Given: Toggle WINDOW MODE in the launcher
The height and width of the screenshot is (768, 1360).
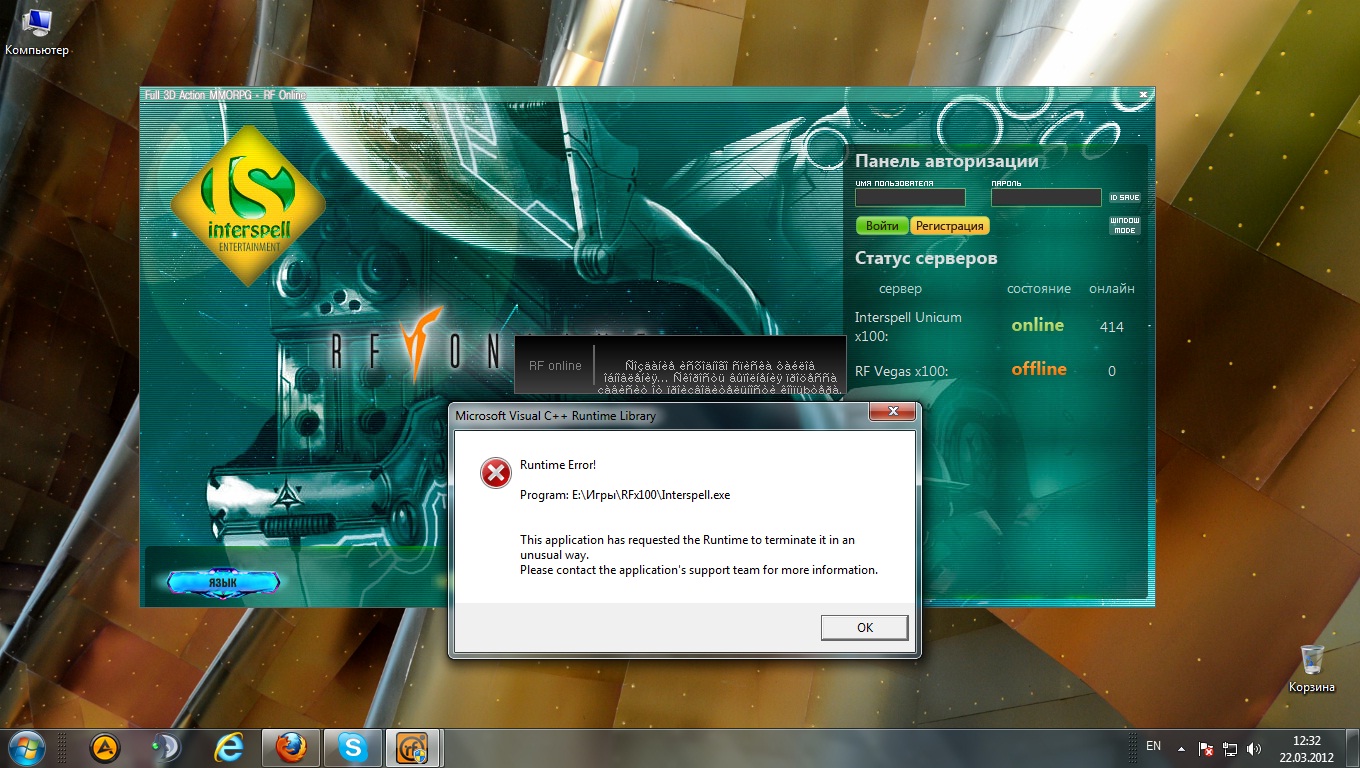Looking at the screenshot, I should click(x=1124, y=226).
